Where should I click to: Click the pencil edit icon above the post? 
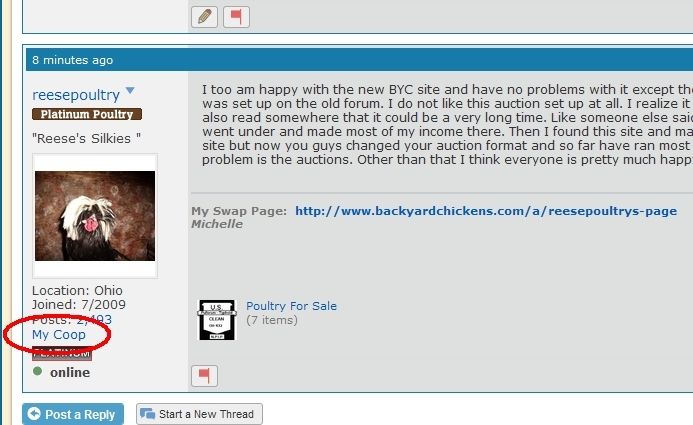(x=204, y=17)
